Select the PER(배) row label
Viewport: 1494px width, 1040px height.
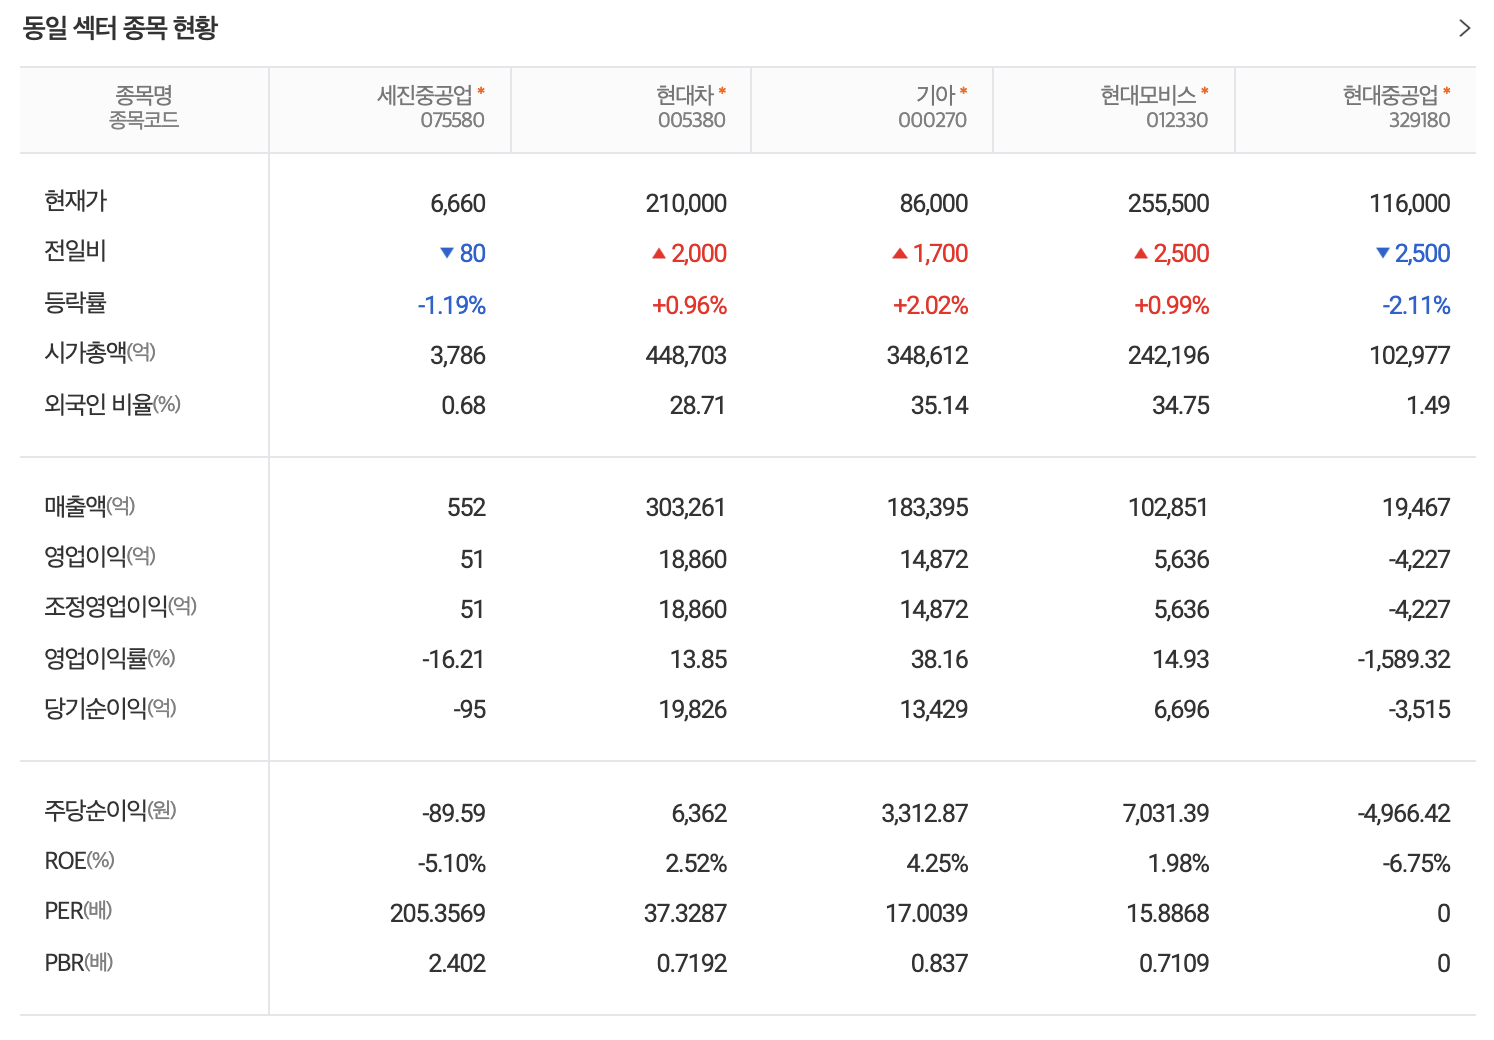pos(78,911)
